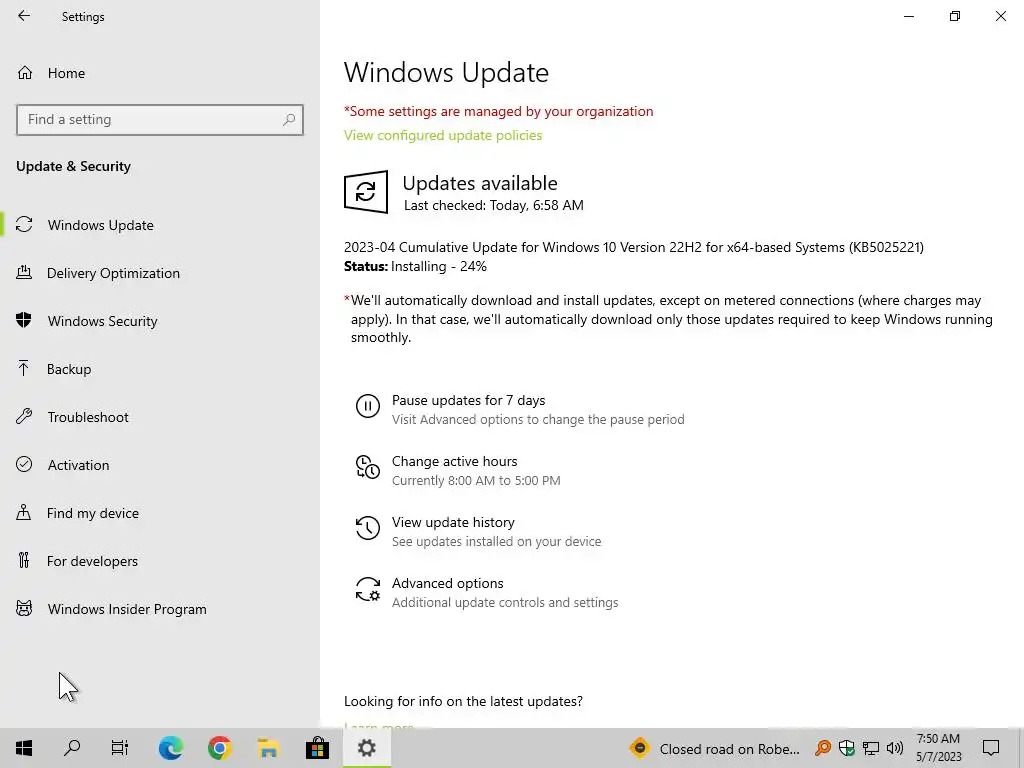The image size is (1024, 768).
Task: Launch Microsoft Edge from the taskbar
Action: [x=170, y=748]
